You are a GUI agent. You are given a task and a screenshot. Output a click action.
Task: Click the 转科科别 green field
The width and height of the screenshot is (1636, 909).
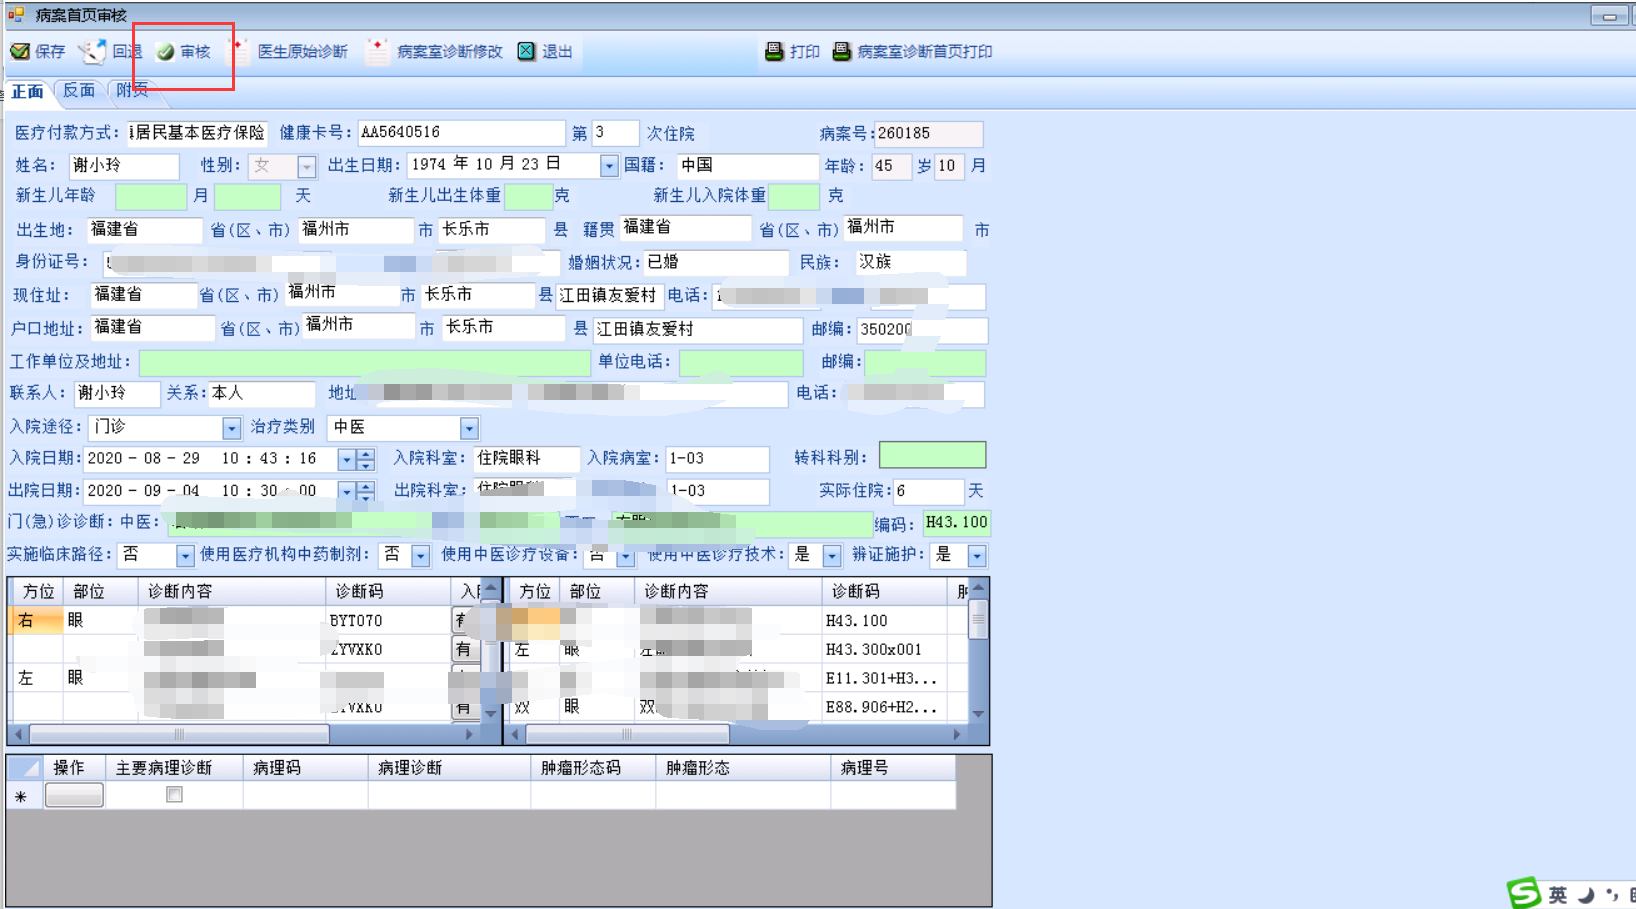[x=932, y=456]
